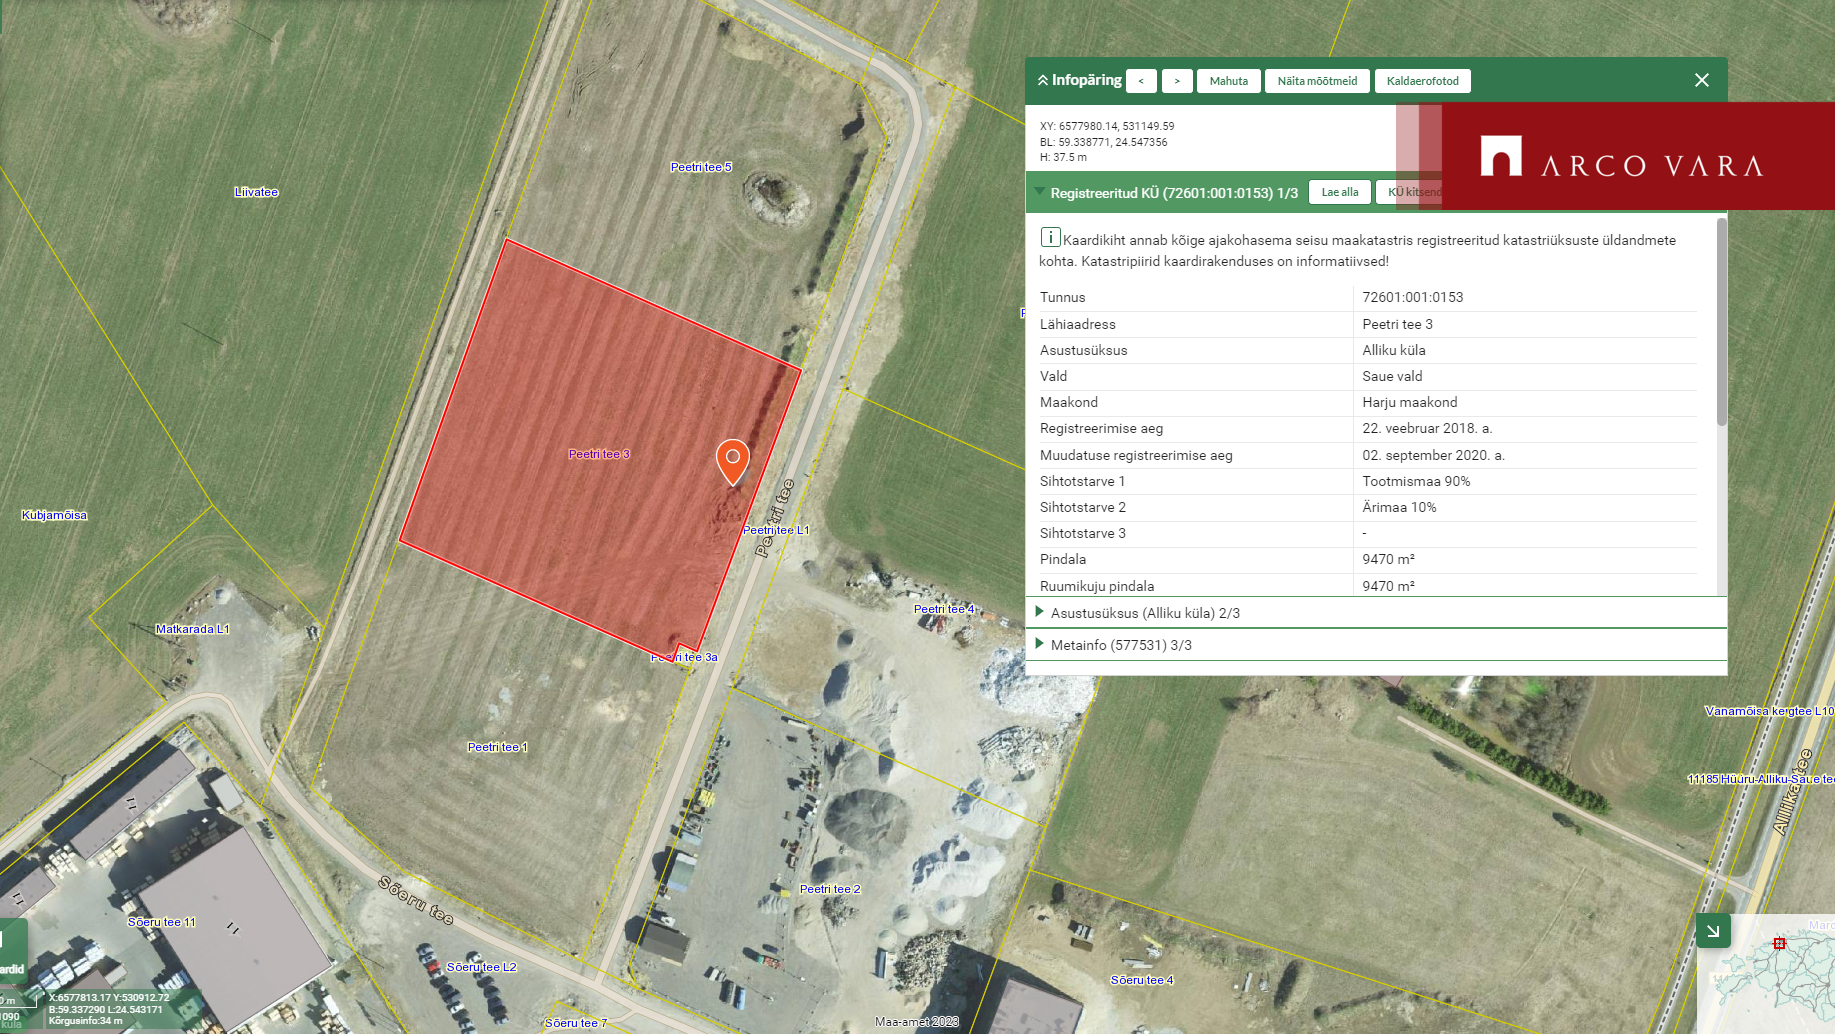Click the orange location pin marker
The height and width of the screenshot is (1034, 1835).
click(x=733, y=461)
